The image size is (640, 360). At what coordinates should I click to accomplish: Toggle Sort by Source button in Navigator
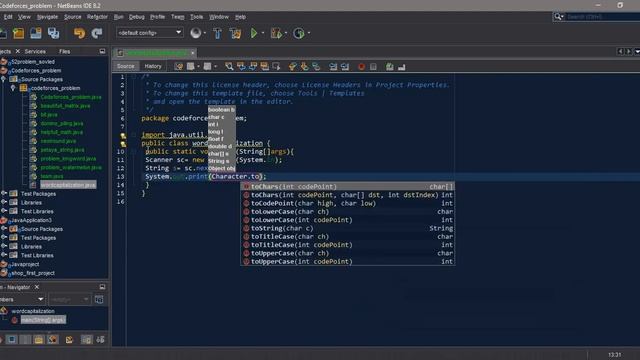(x=100, y=339)
